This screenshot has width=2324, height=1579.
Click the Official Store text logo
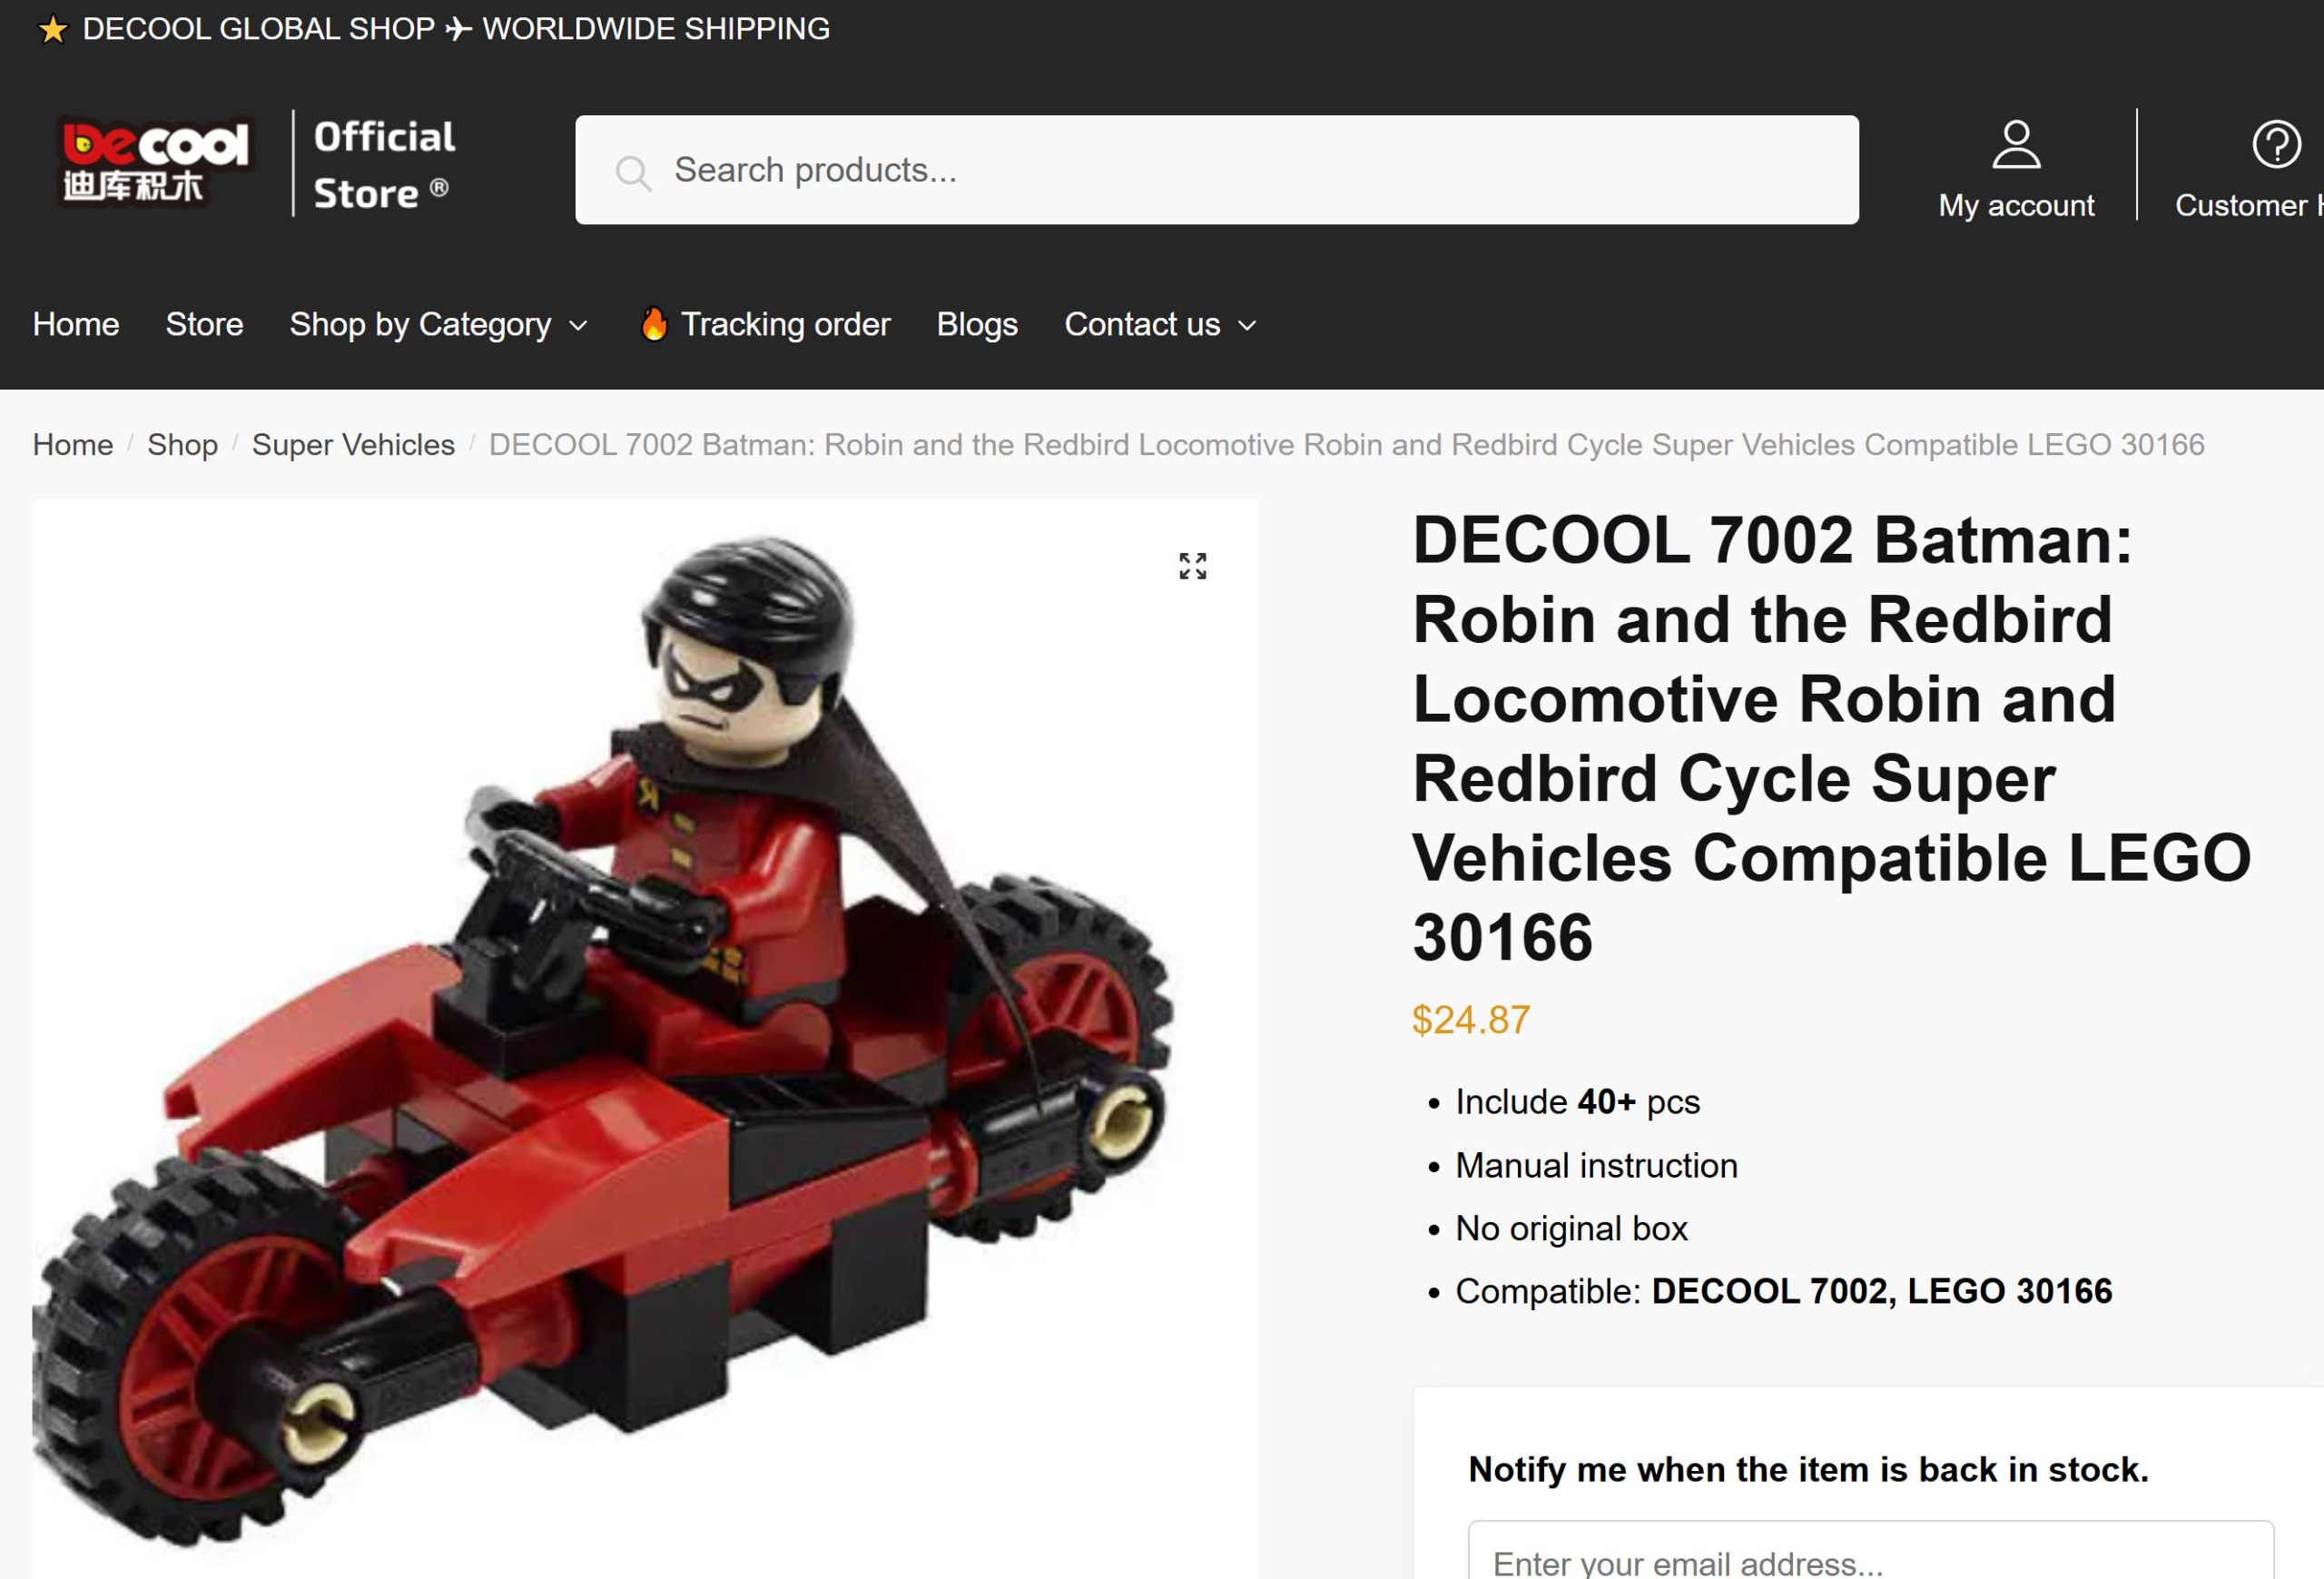coord(384,165)
